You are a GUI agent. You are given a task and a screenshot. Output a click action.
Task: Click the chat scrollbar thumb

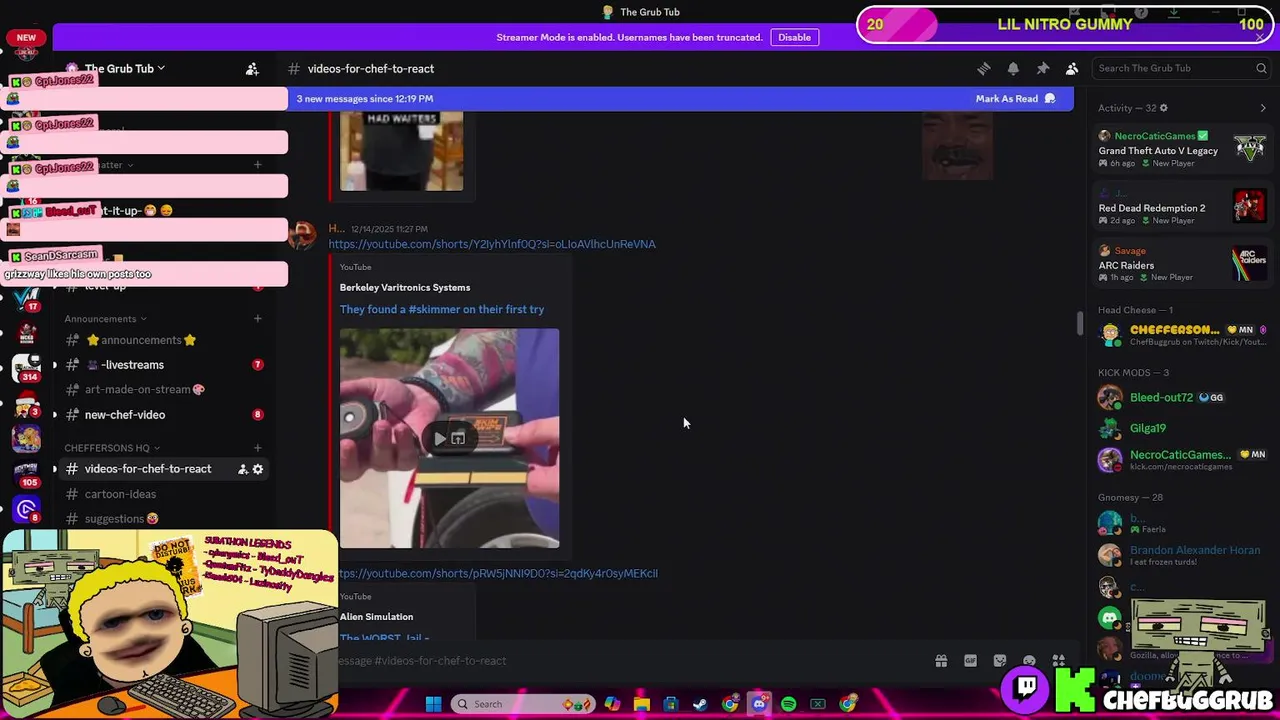(1079, 324)
